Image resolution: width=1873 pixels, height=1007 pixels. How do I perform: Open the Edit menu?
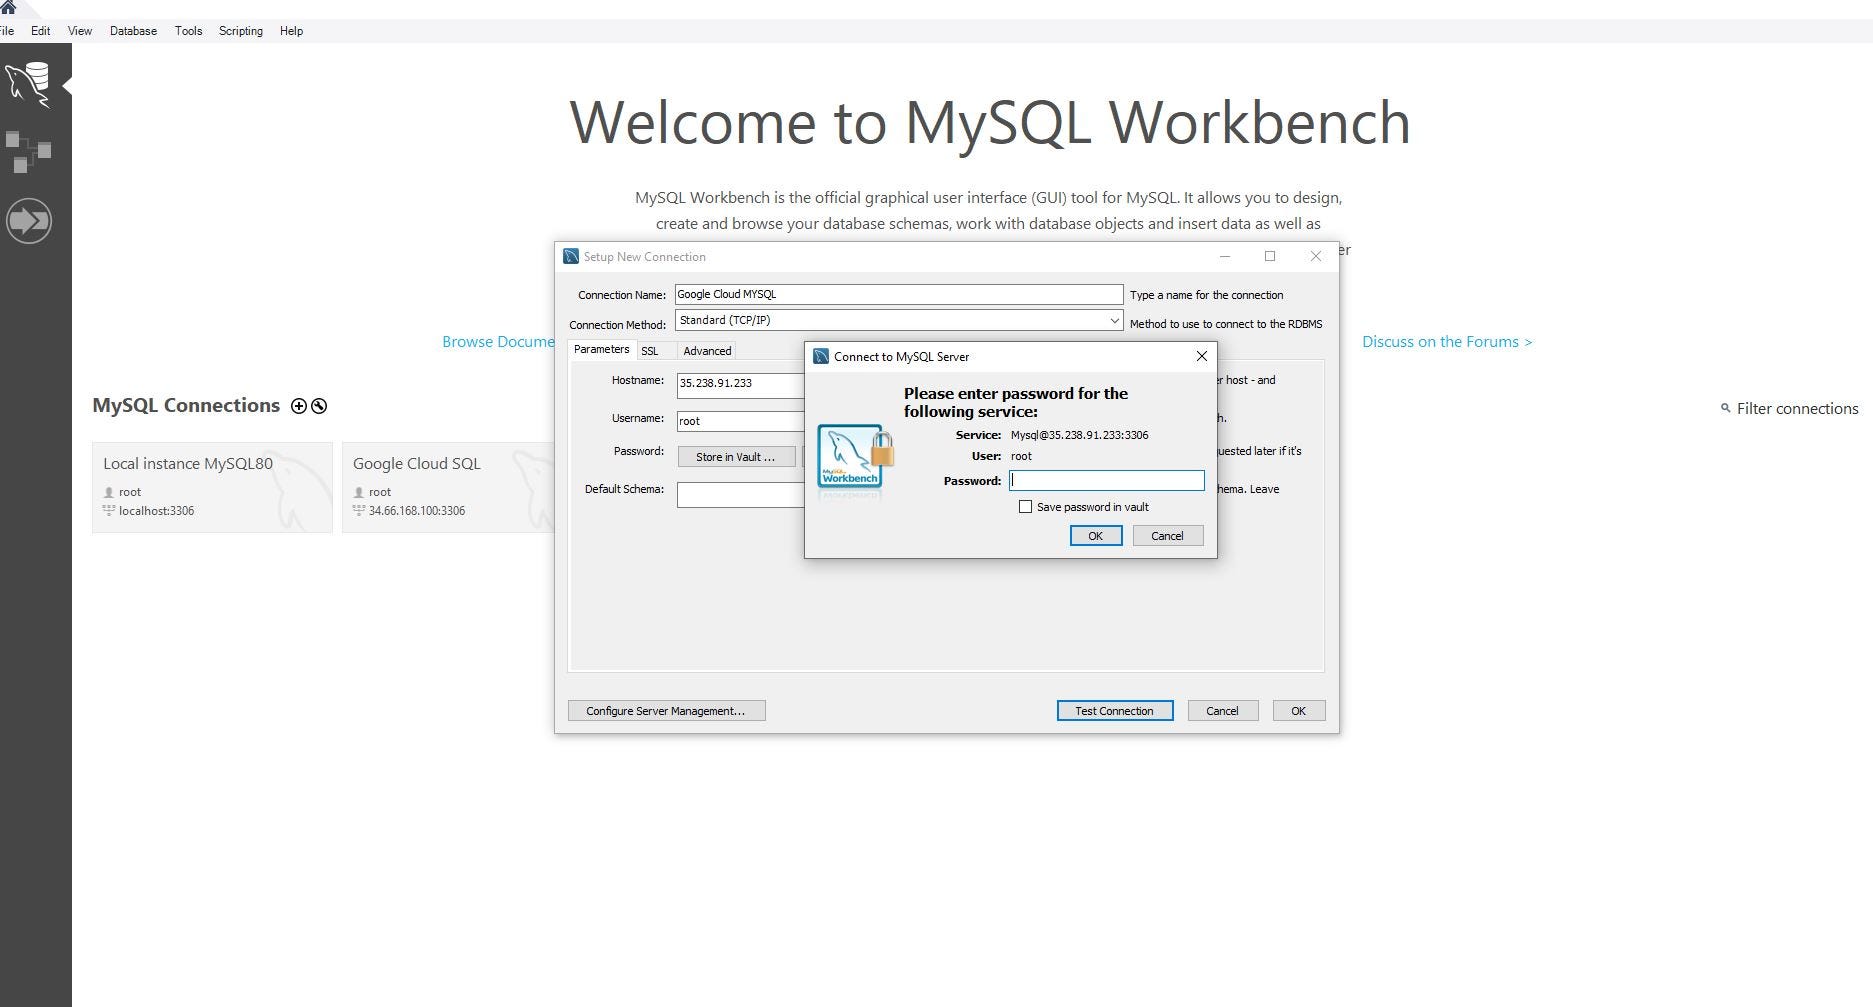click(x=40, y=31)
